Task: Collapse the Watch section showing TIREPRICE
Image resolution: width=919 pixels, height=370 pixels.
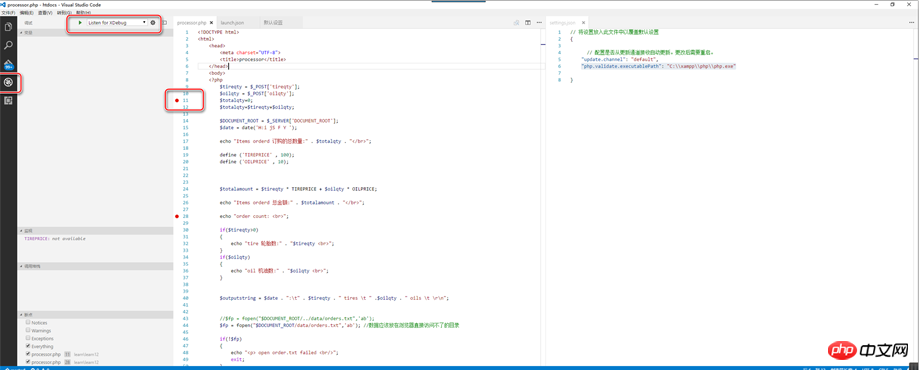Action: [x=96, y=231]
